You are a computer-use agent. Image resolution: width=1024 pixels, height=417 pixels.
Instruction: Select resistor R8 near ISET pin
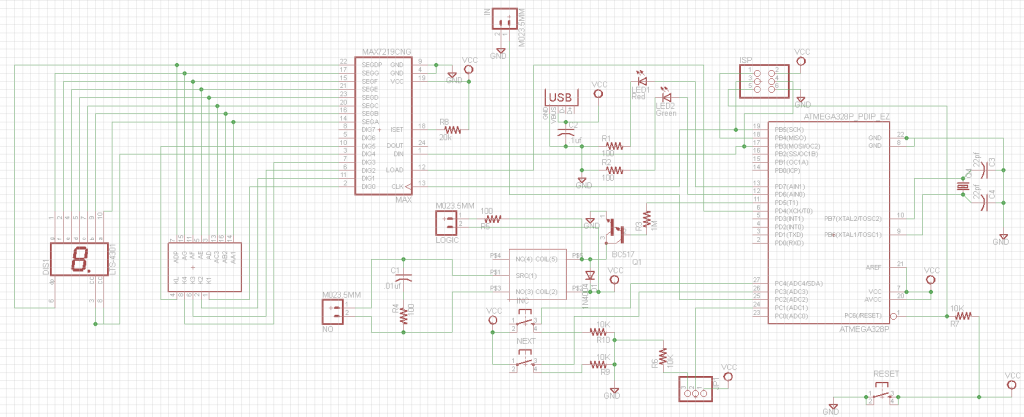[x=453, y=129]
